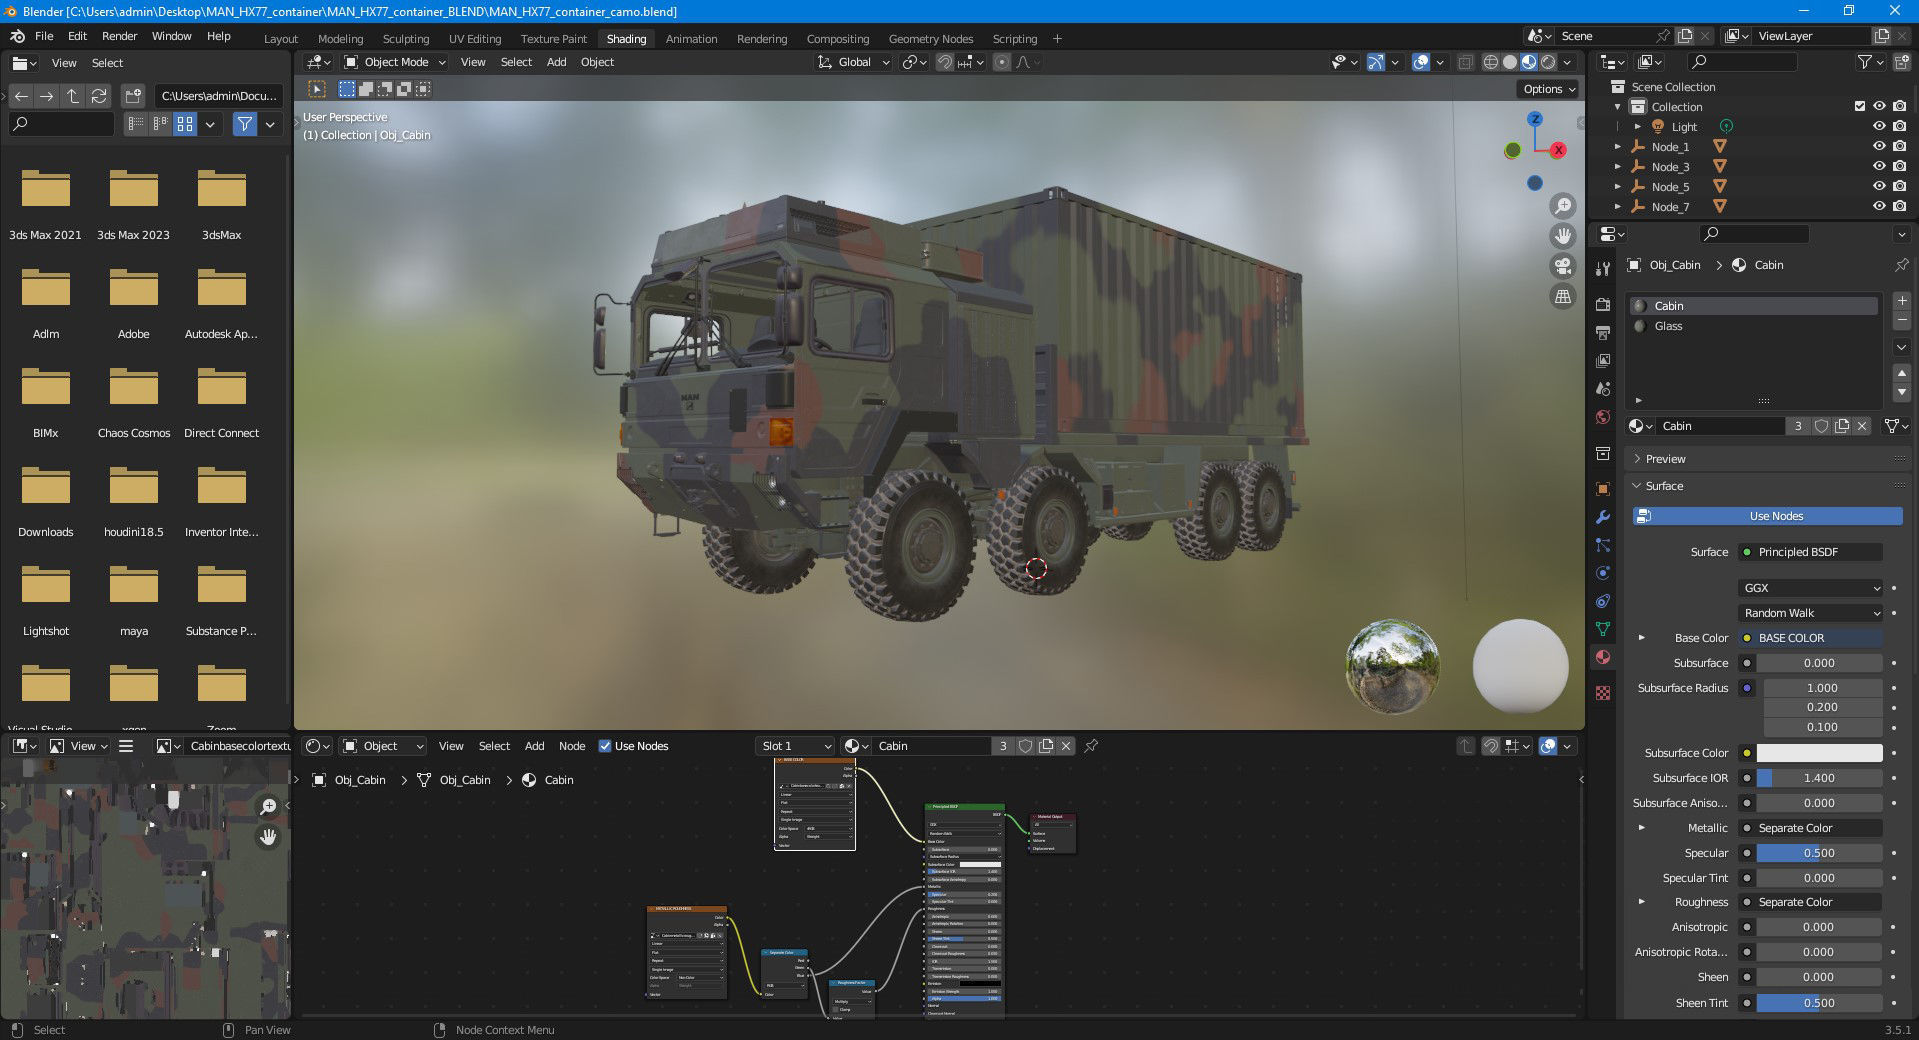Select the Glass material slot
Viewport: 1919px width, 1040px height.
coord(1753,326)
